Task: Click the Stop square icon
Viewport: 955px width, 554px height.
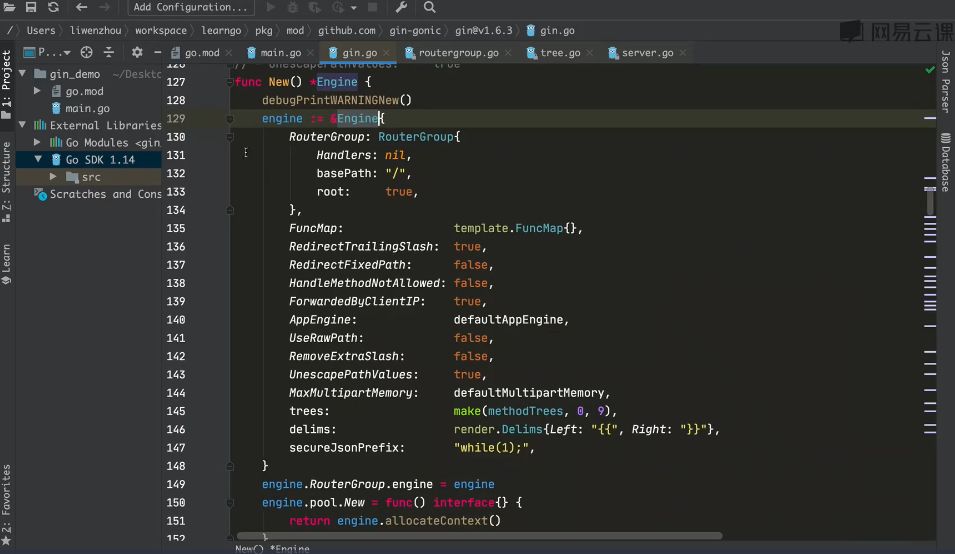Action: click(373, 7)
